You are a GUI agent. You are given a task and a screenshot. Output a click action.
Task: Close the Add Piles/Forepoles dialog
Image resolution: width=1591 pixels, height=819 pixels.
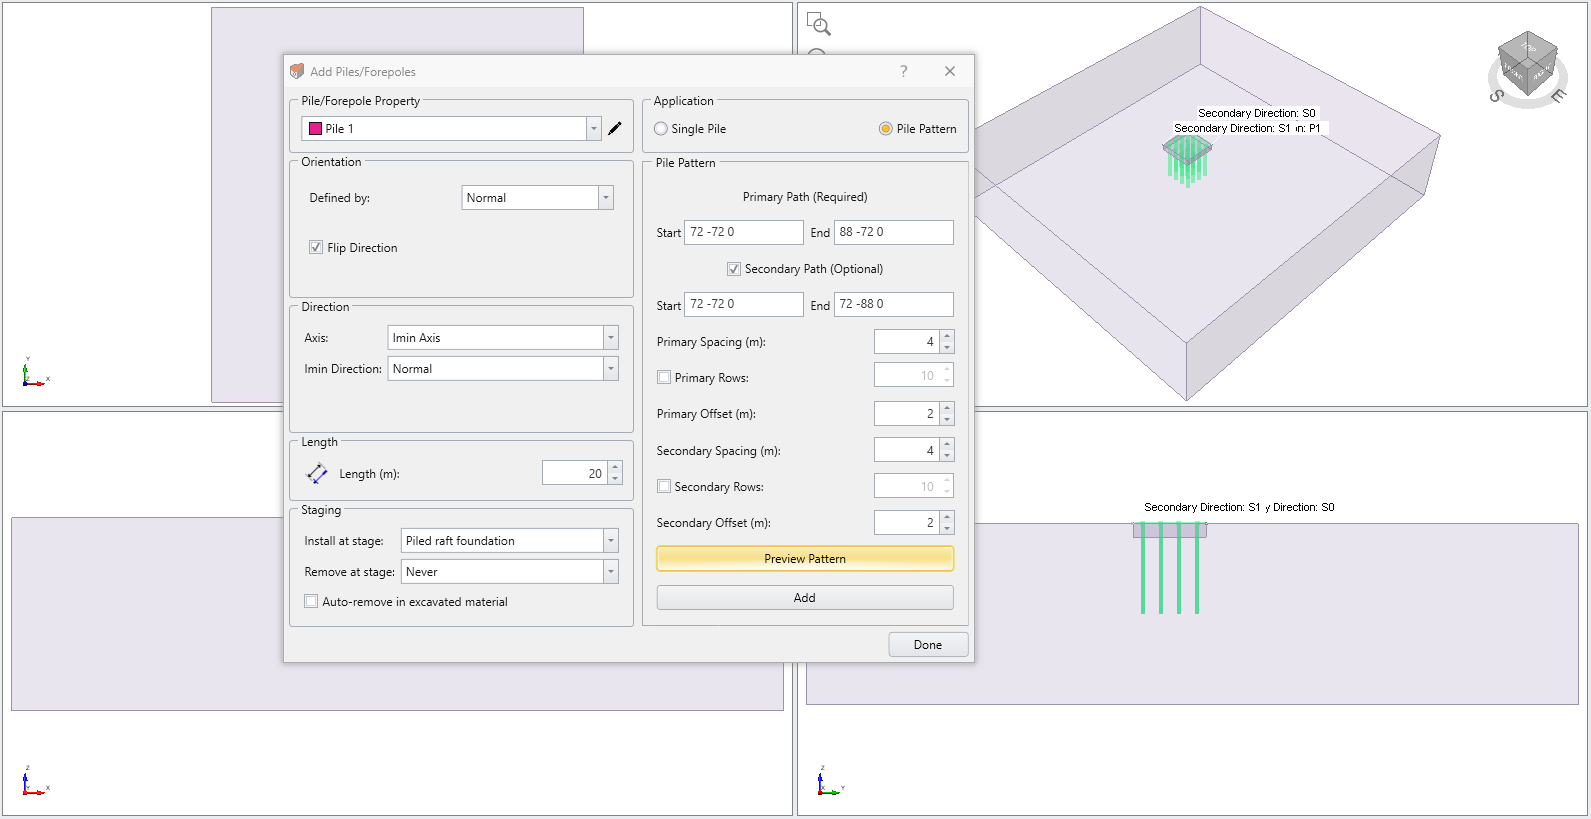950,71
